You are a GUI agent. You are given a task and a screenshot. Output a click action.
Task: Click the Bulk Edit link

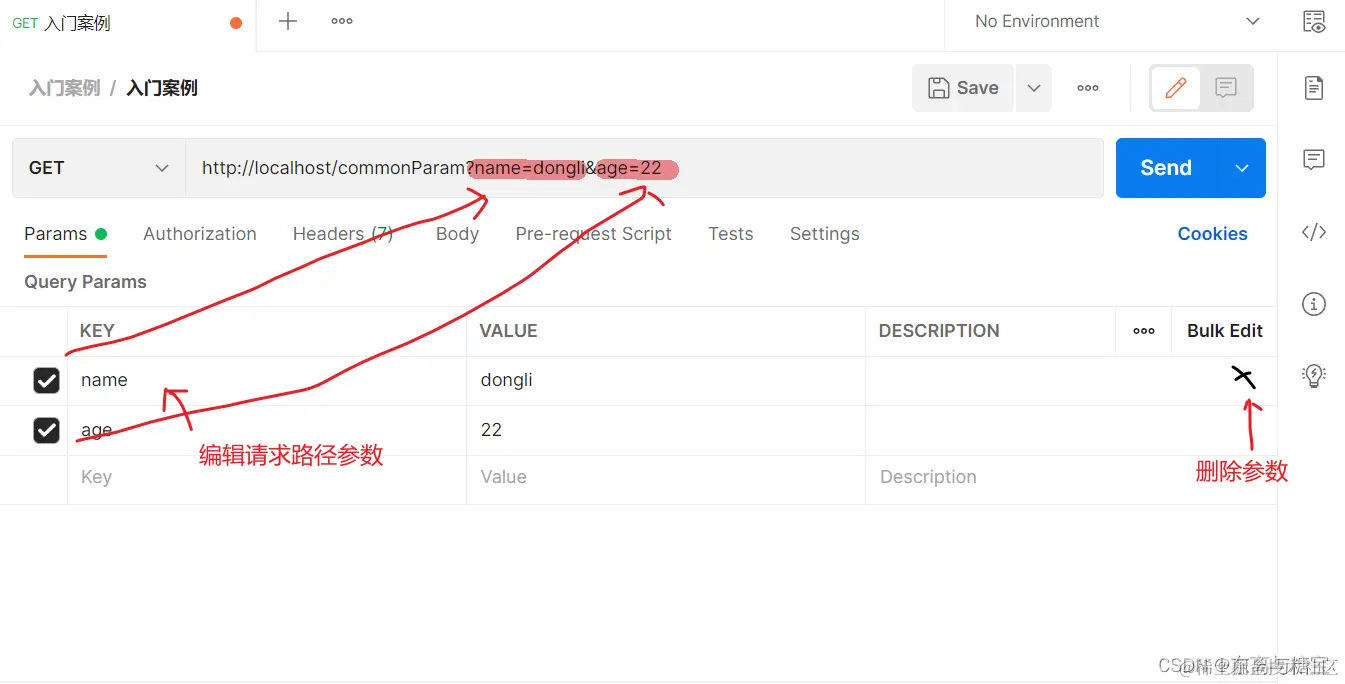click(1225, 331)
